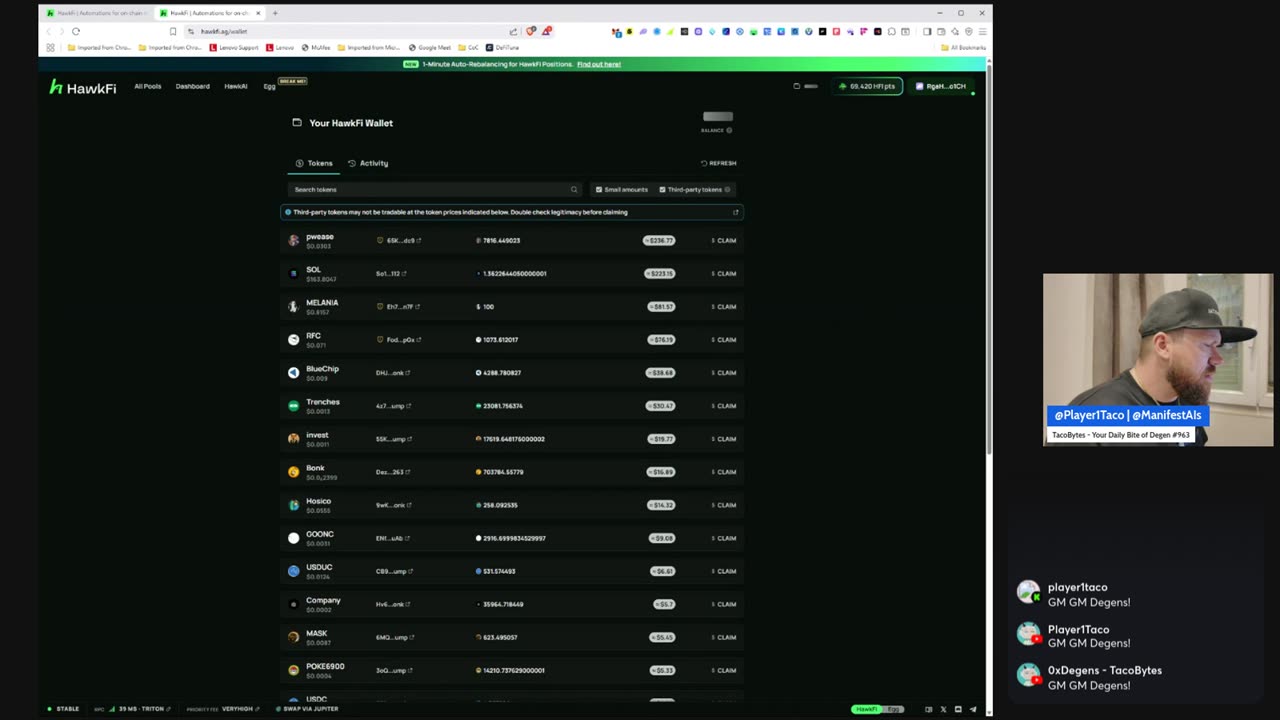The height and width of the screenshot is (720, 1280).
Task: Click the Bonk token icon
Action: pyautogui.click(x=293, y=471)
